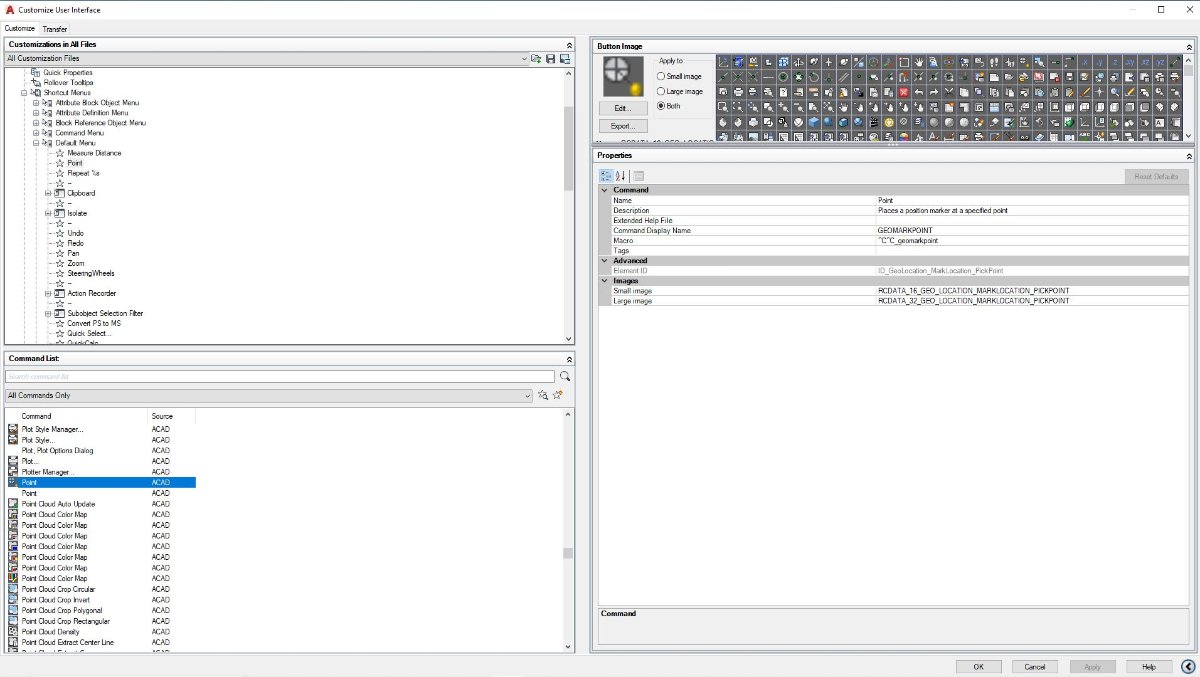Click the alphabetical sort icon in Properties
1200x677 pixels.
point(620,176)
